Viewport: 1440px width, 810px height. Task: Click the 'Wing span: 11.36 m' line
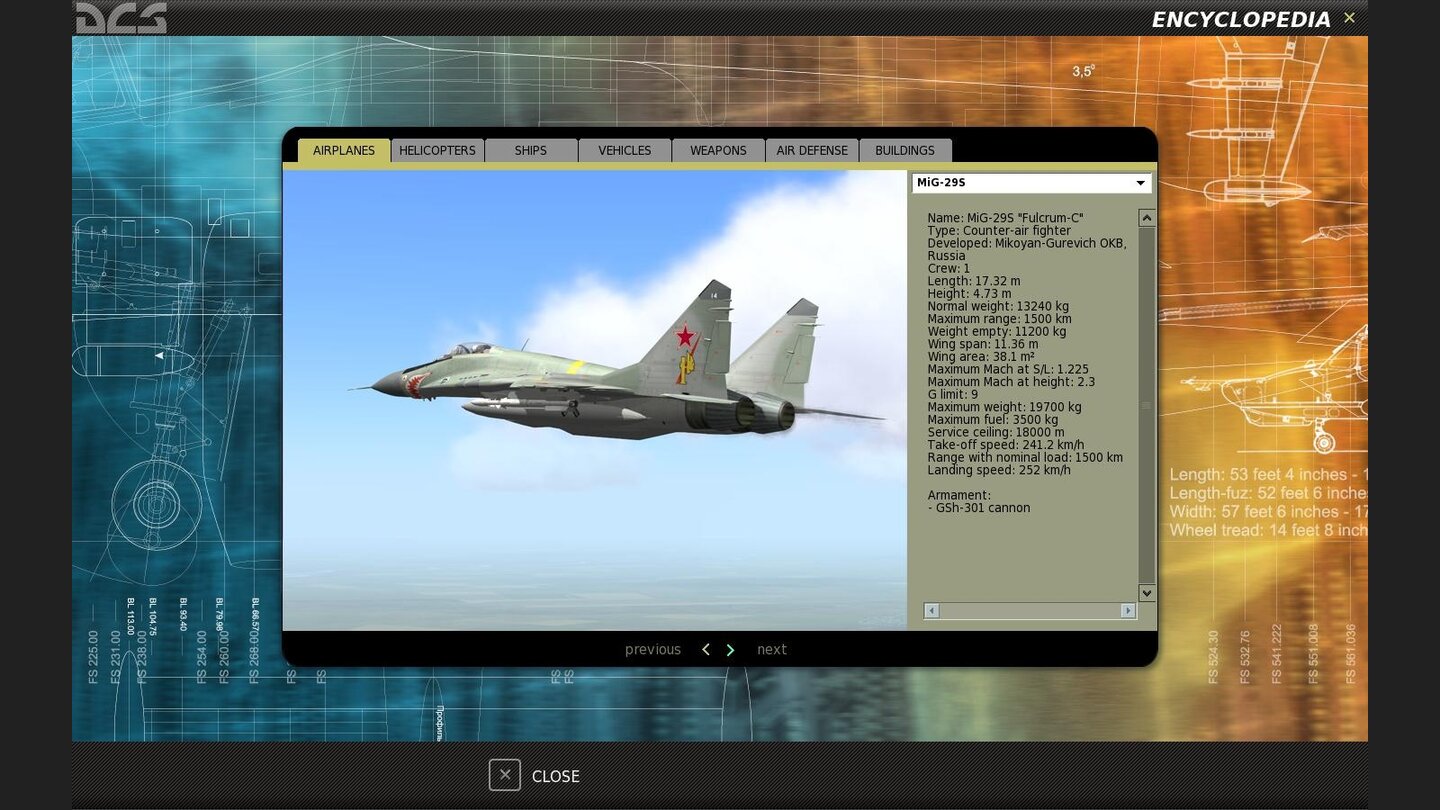982,344
